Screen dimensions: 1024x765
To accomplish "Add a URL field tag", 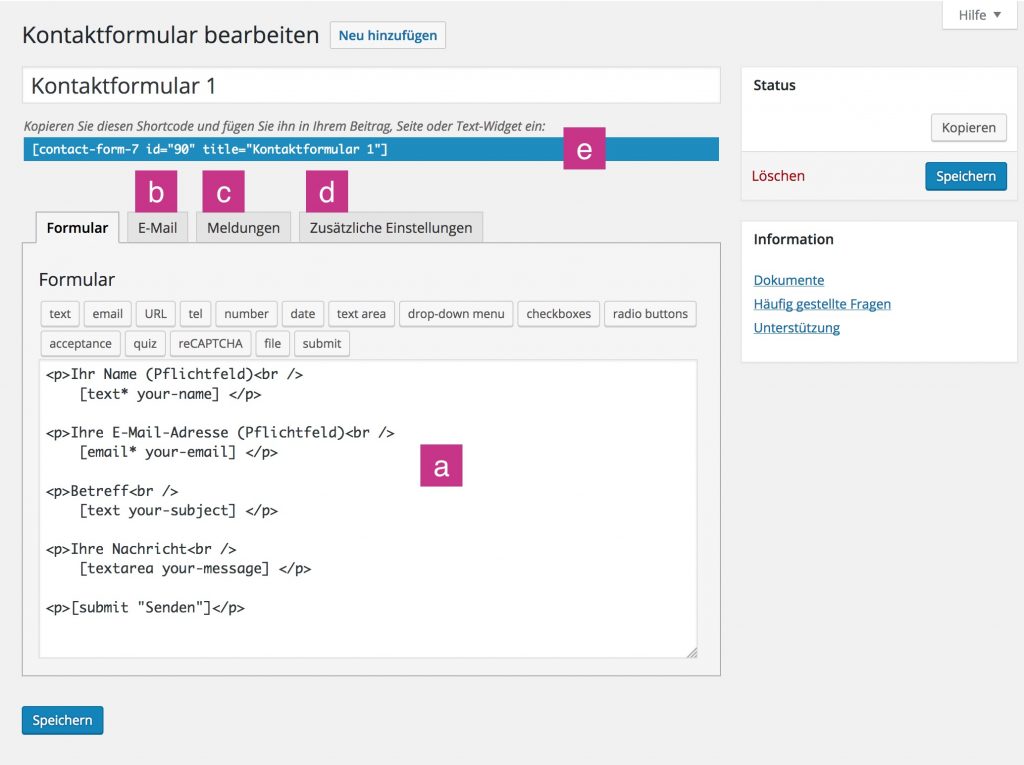I will click(x=154, y=313).
